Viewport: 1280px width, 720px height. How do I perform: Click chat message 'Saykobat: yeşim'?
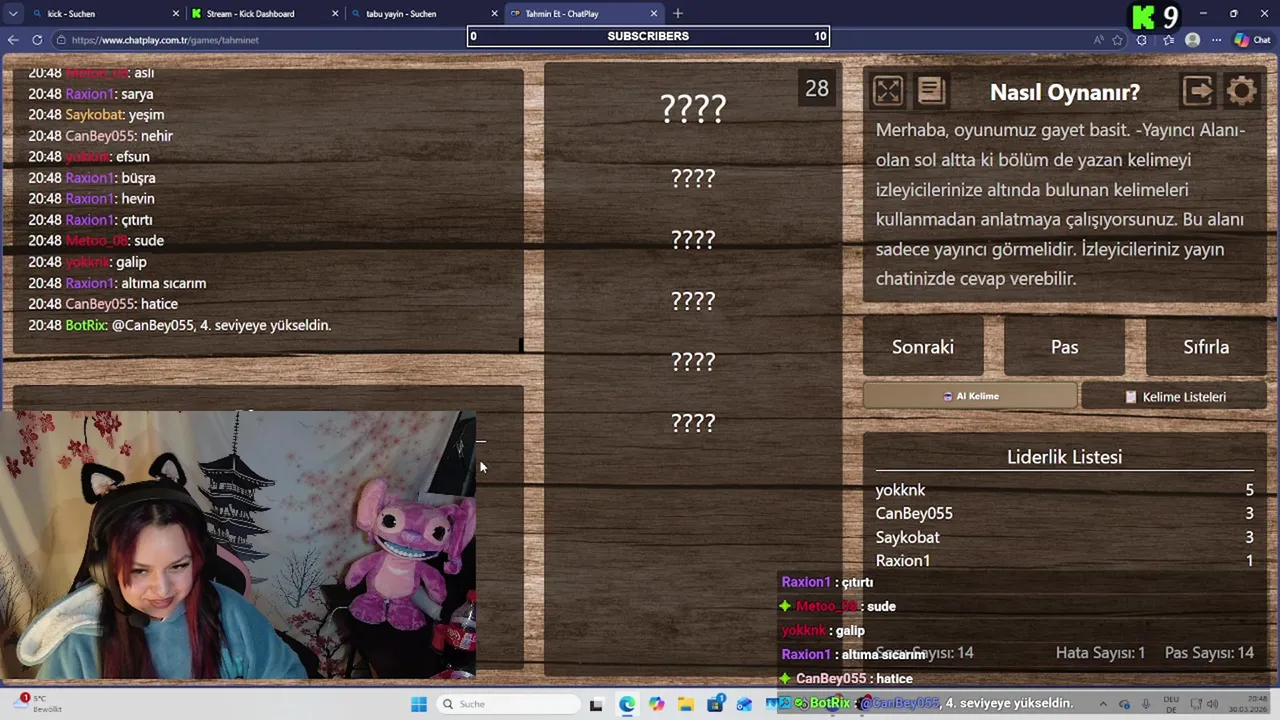tap(96, 115)
